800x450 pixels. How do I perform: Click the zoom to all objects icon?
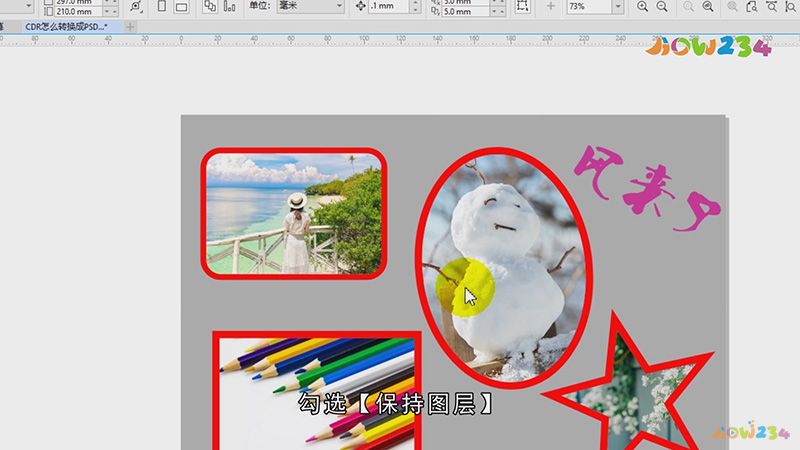tap(708, 6)
